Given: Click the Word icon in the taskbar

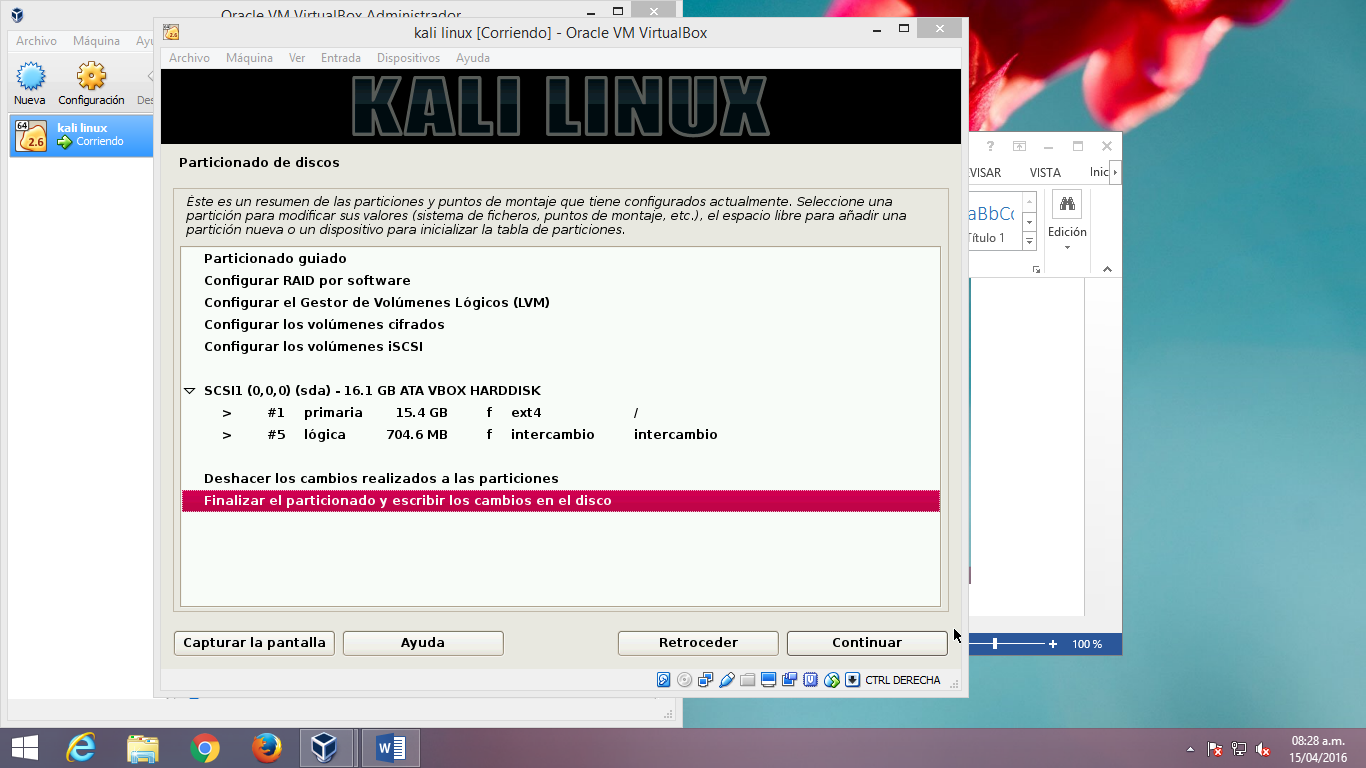Looking at the screenshot, I should pos(390,747).
